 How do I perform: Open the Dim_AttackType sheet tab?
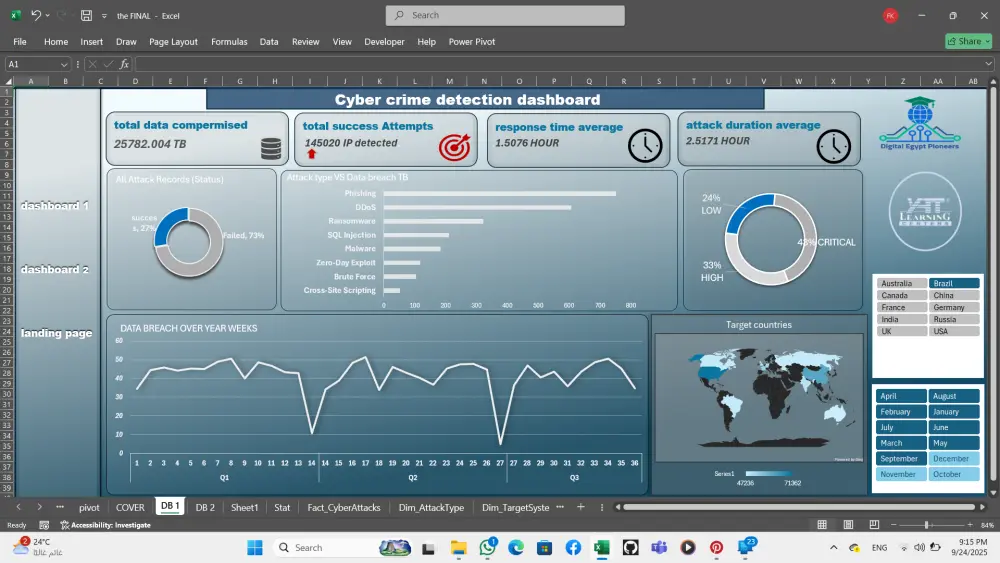point(431,508)
